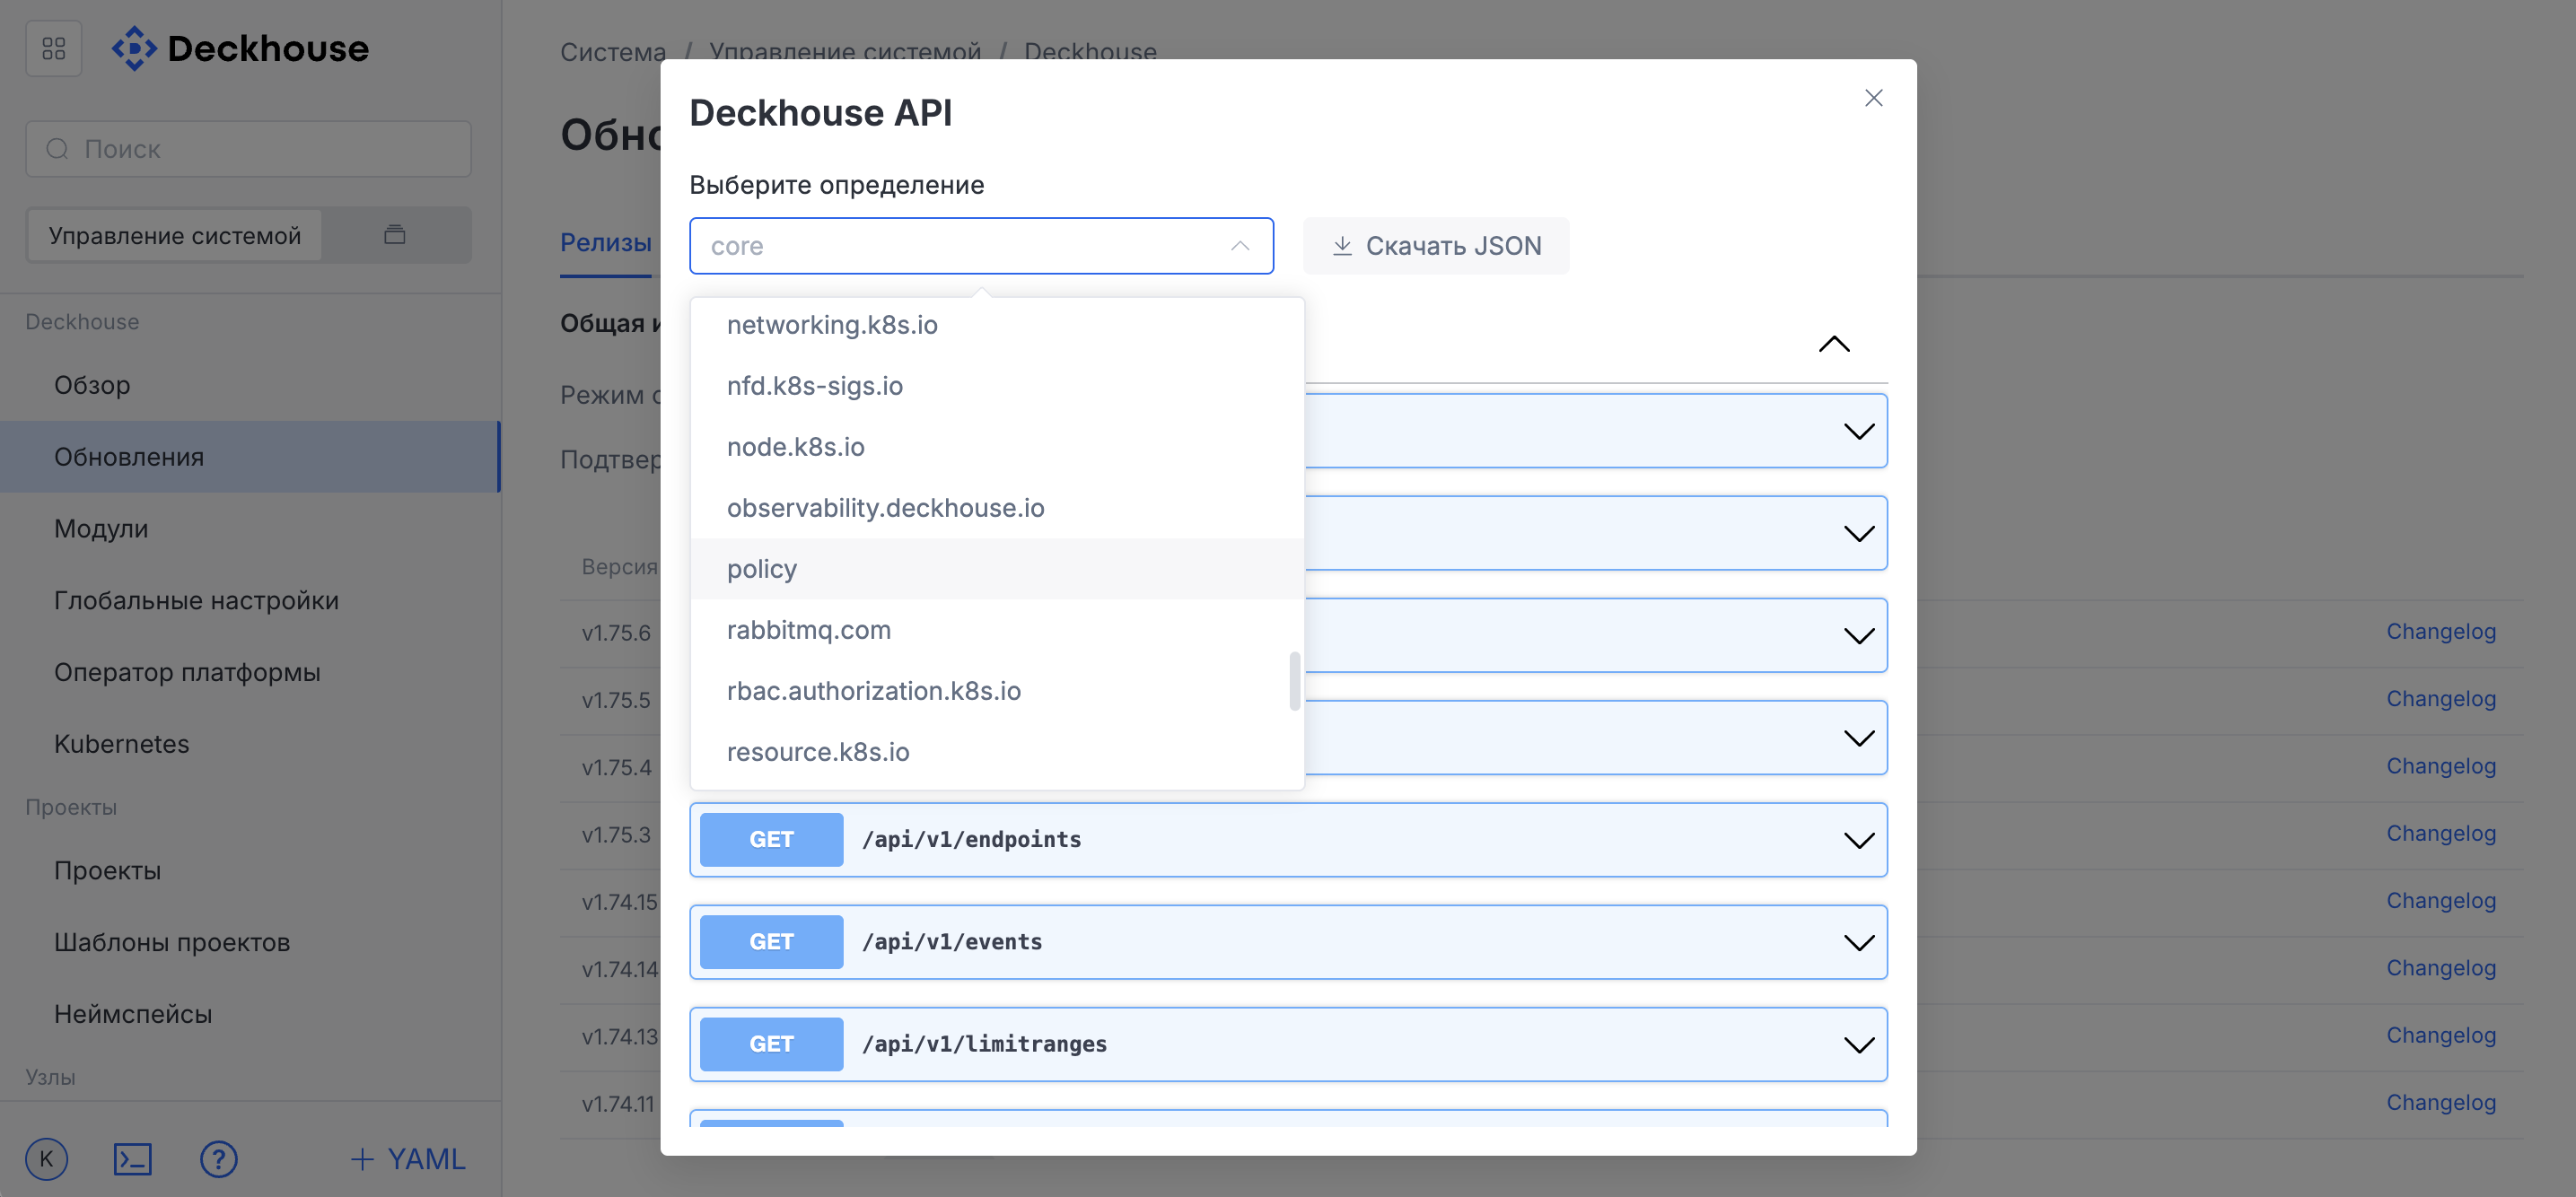Close the Deckhouse API dialog

tap(1873, 98)
